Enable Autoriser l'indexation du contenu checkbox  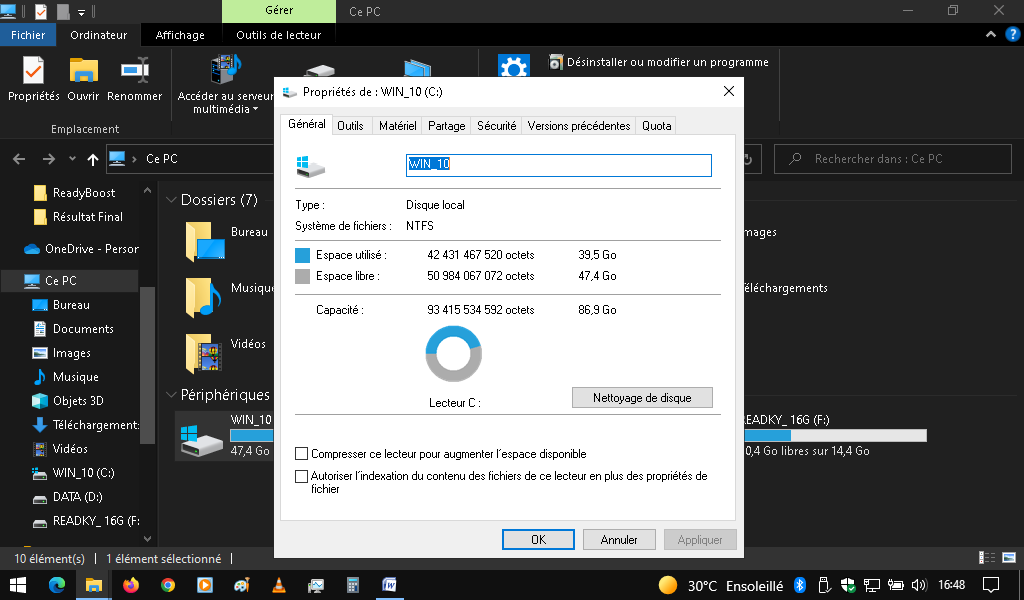point(301,477)
